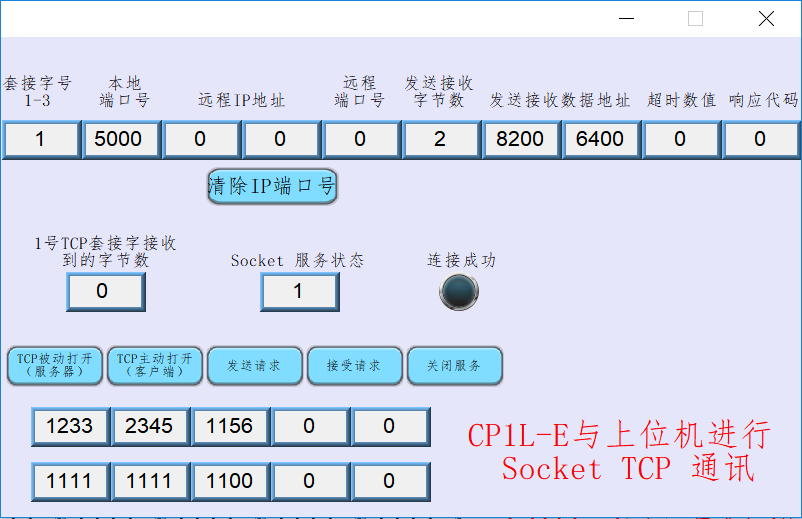Screen dimensions: 802x519
Task: Select the 套接字号 field showing 1
Action: 40,139
